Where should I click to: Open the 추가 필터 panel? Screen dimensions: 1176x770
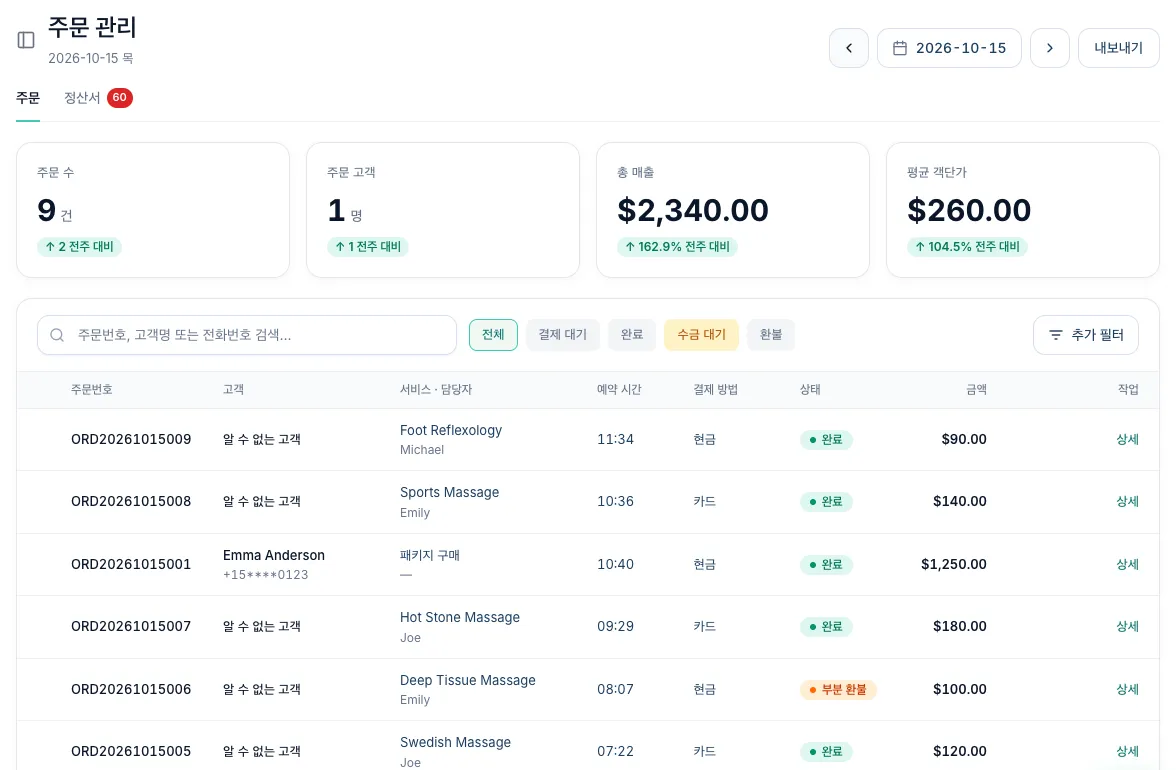(x=1085, y=335)
